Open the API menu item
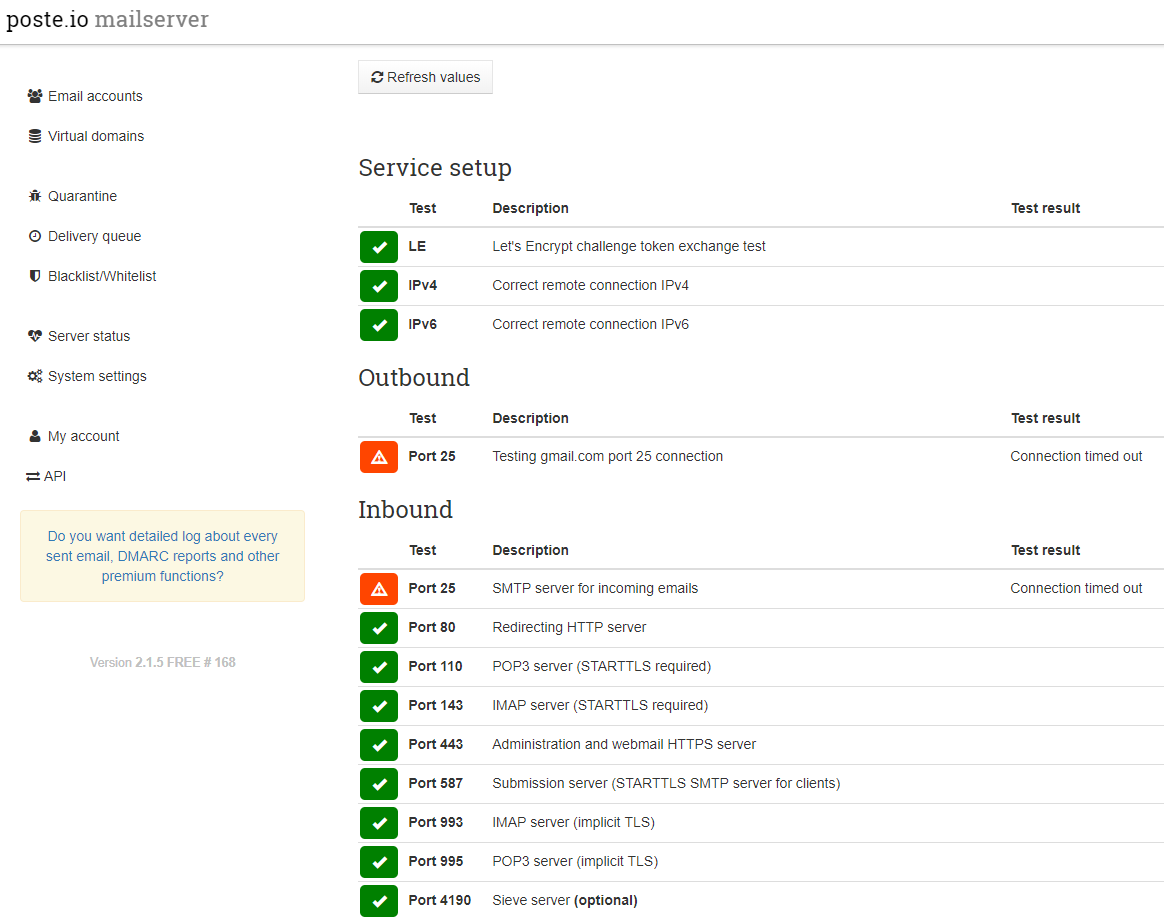 pyautogui.click(x=46, y=476)
